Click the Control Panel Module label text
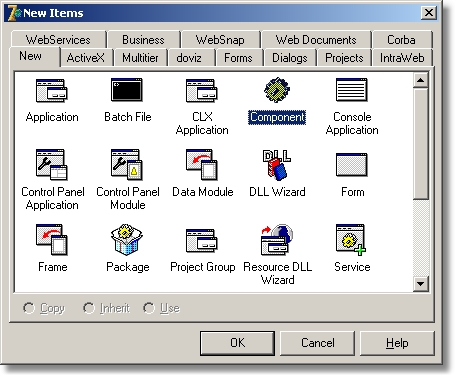Screen dimensions: 455x377 pyautogui.click(x=128, y=198)
